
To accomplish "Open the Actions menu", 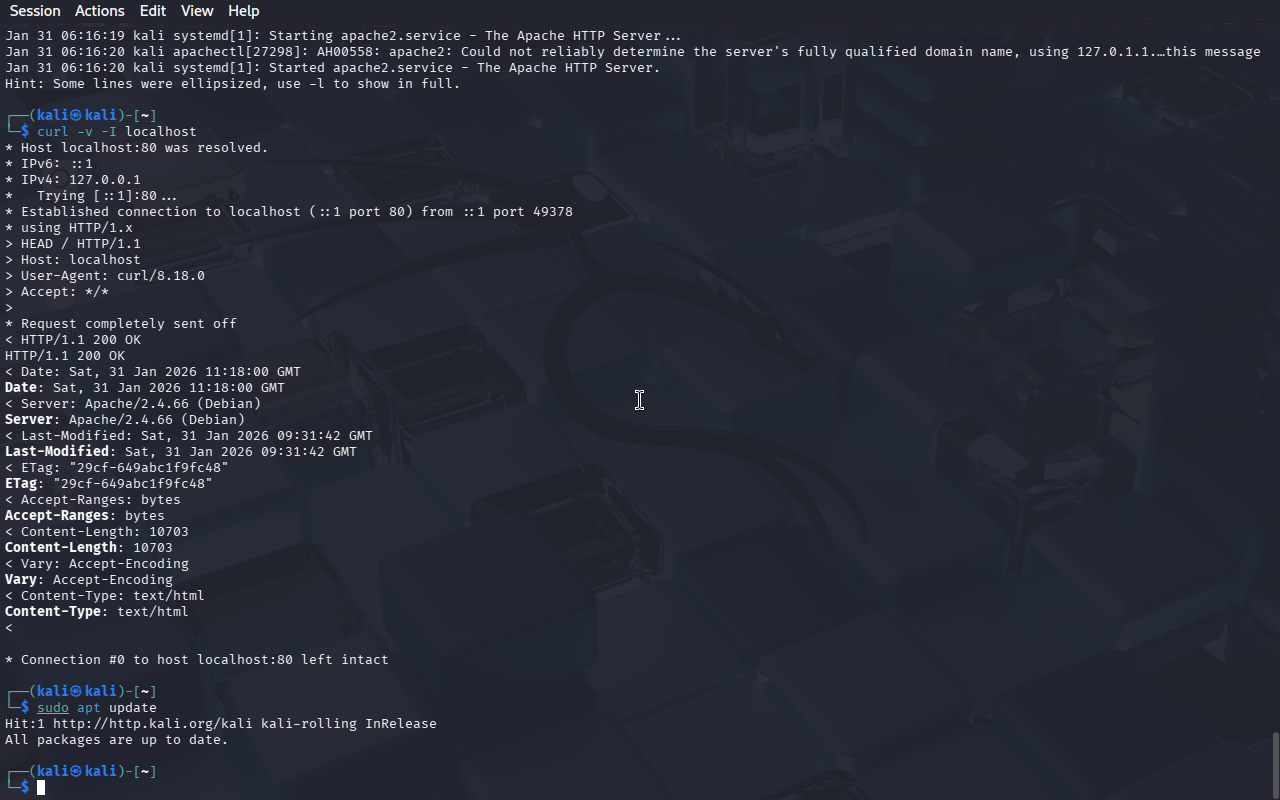I will 100,11.
